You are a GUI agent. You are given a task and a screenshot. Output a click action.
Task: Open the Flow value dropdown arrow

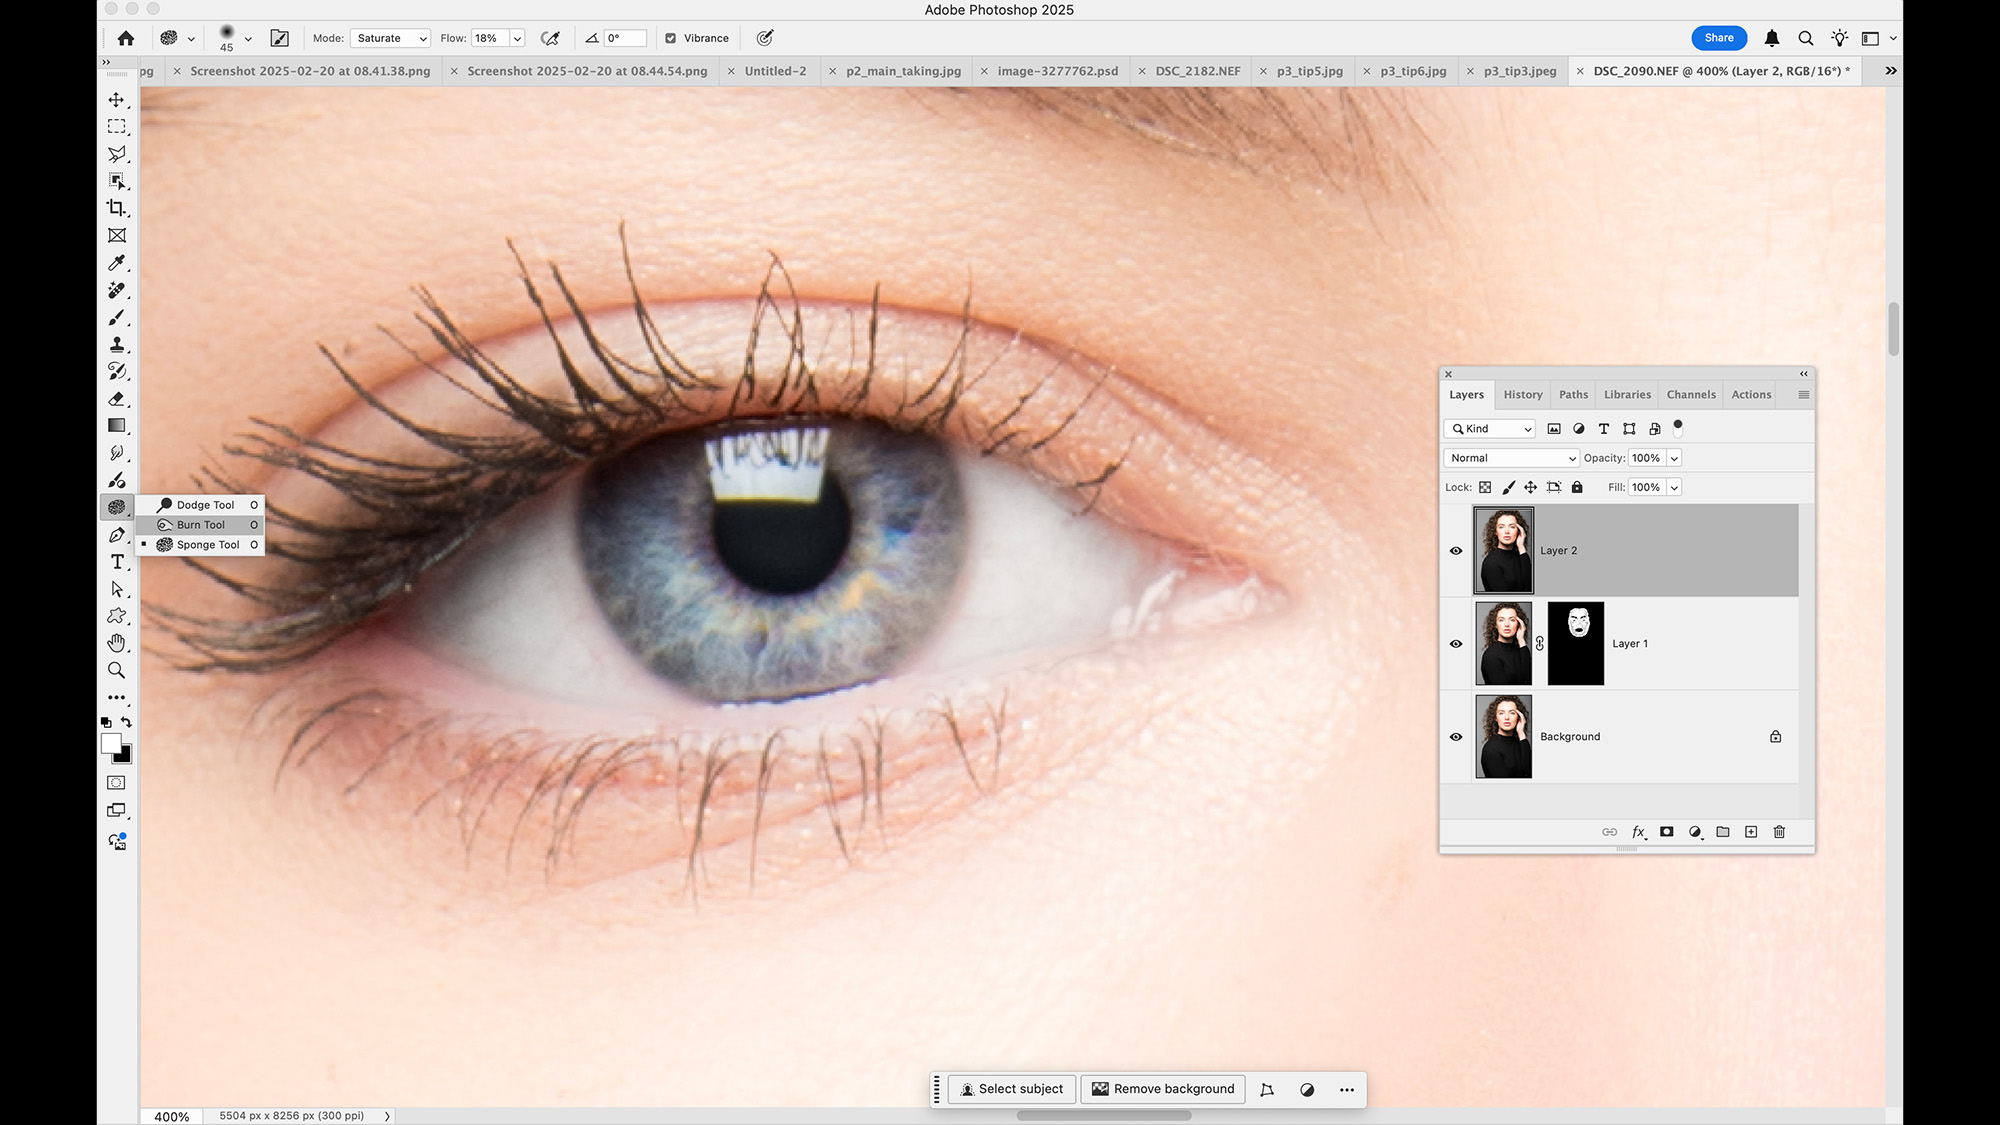point(517,38)
